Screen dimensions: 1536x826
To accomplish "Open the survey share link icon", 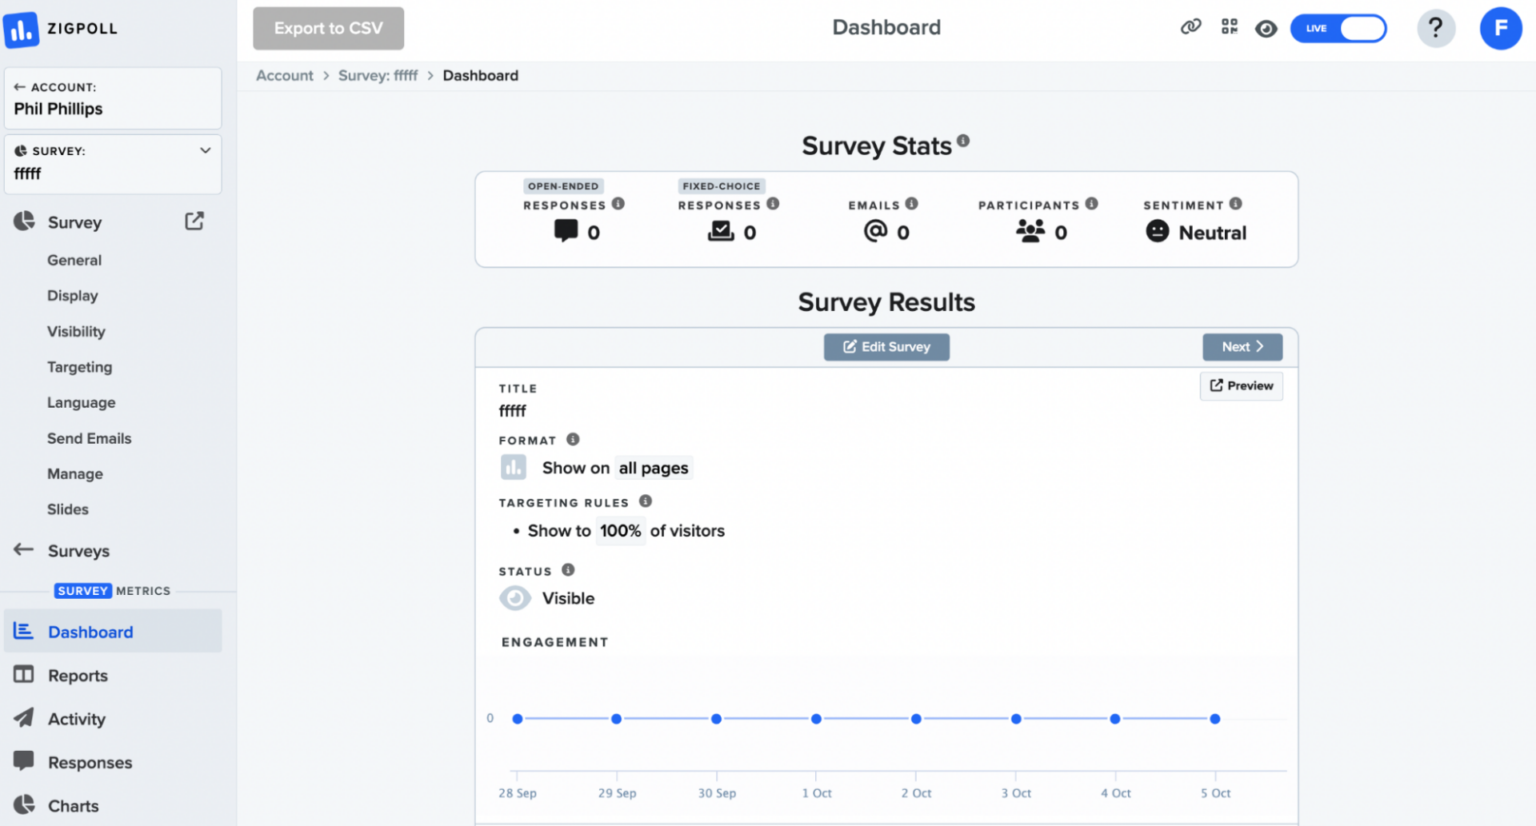I will pyautogui.click(x=1190, y=28).
